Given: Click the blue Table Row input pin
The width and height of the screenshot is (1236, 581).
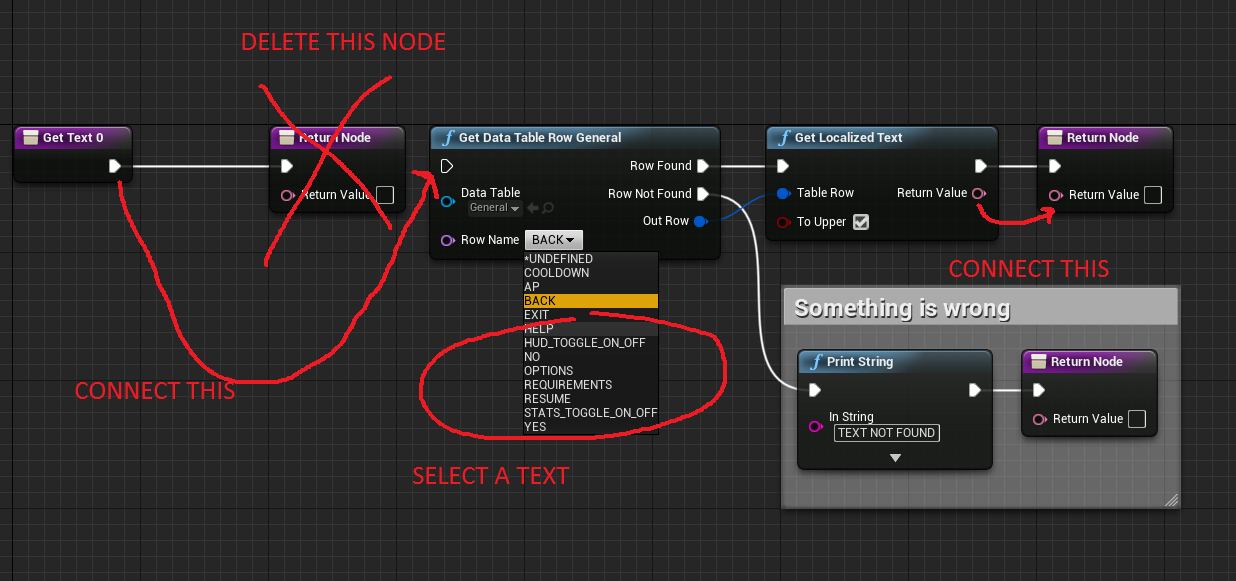Looking at the screenshot, I should click(x=784, y=194).
